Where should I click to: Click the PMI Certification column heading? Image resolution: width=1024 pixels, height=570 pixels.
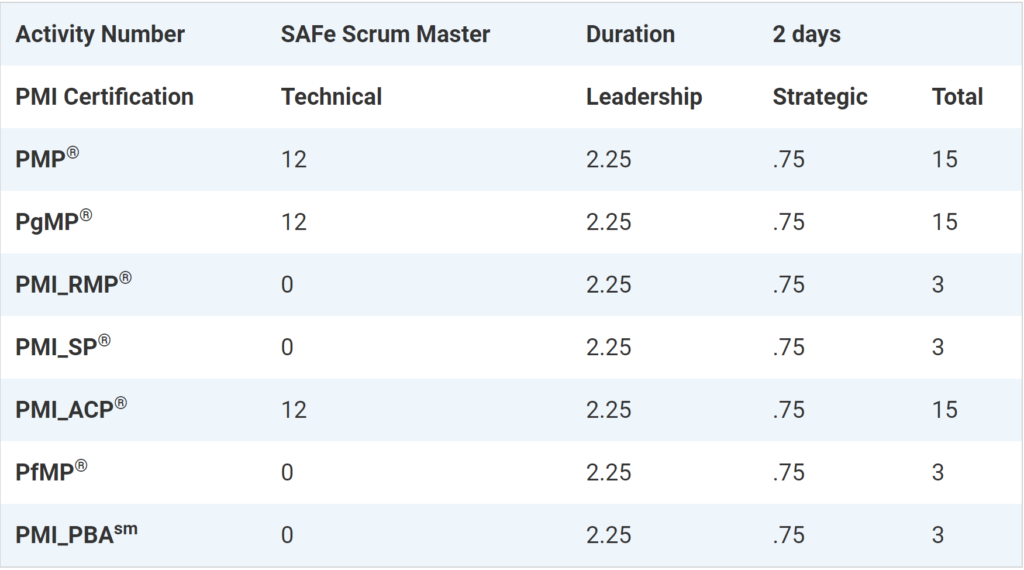tap(104, 97)
